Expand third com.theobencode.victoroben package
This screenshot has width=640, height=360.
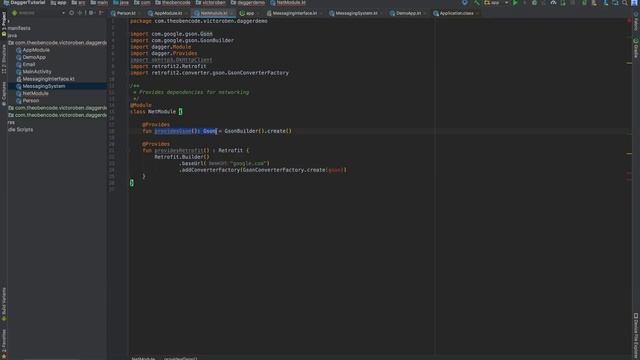(x=57, y=115)
